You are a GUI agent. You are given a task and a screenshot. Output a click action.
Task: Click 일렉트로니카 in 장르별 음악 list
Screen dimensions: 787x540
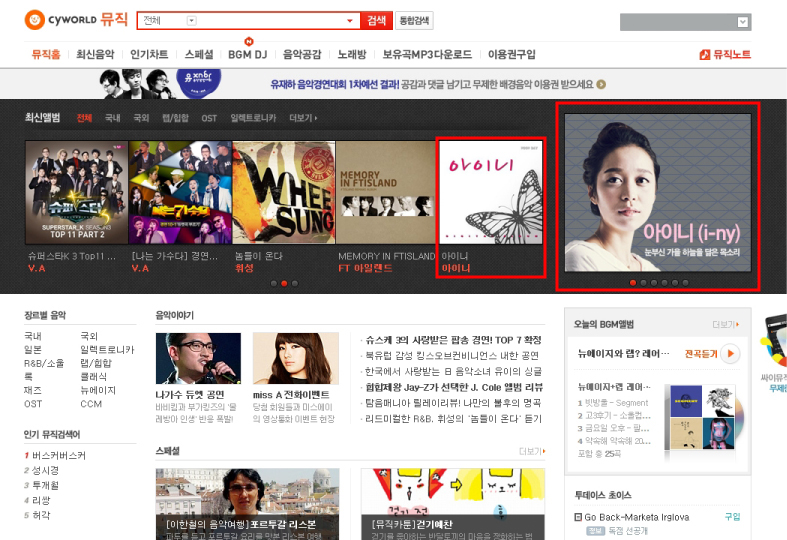pyautogui.click(x=107, y=349)
